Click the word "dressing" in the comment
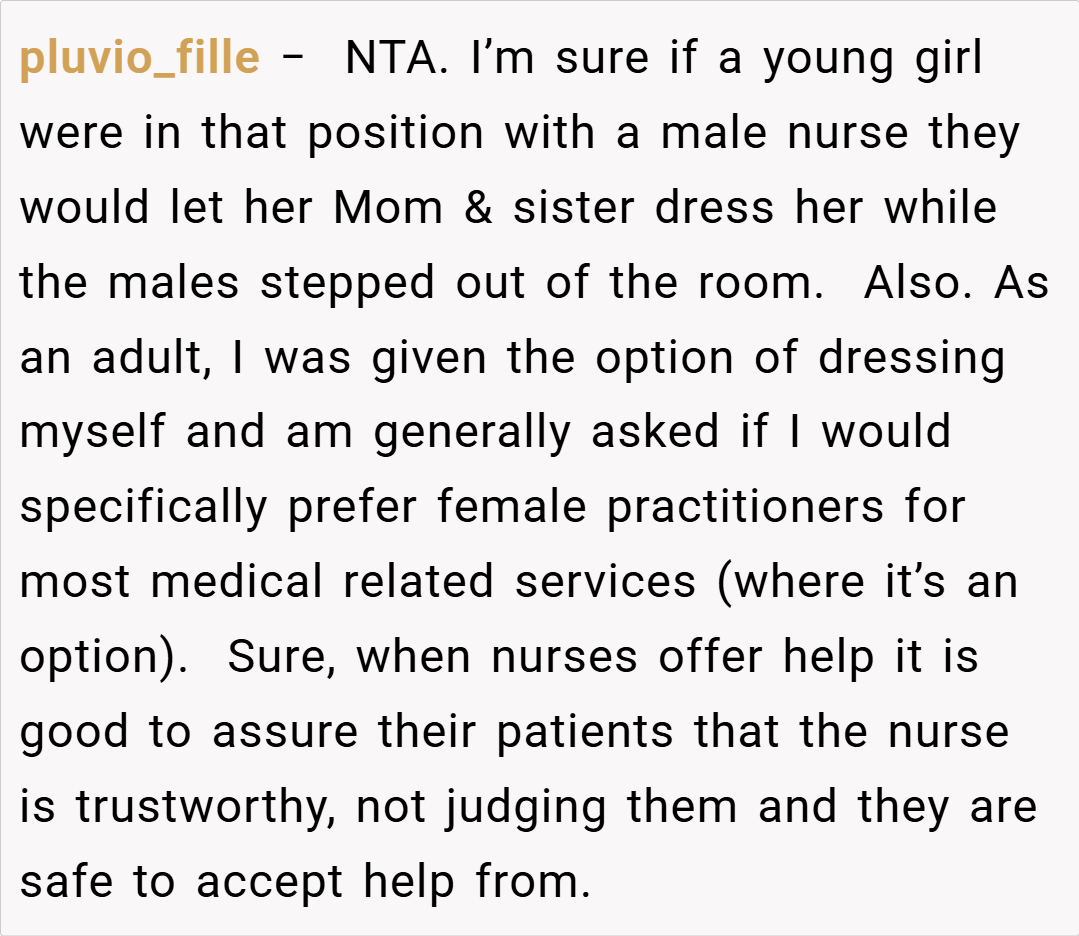Screen dimensions: 1079x936 pos(911,359)
